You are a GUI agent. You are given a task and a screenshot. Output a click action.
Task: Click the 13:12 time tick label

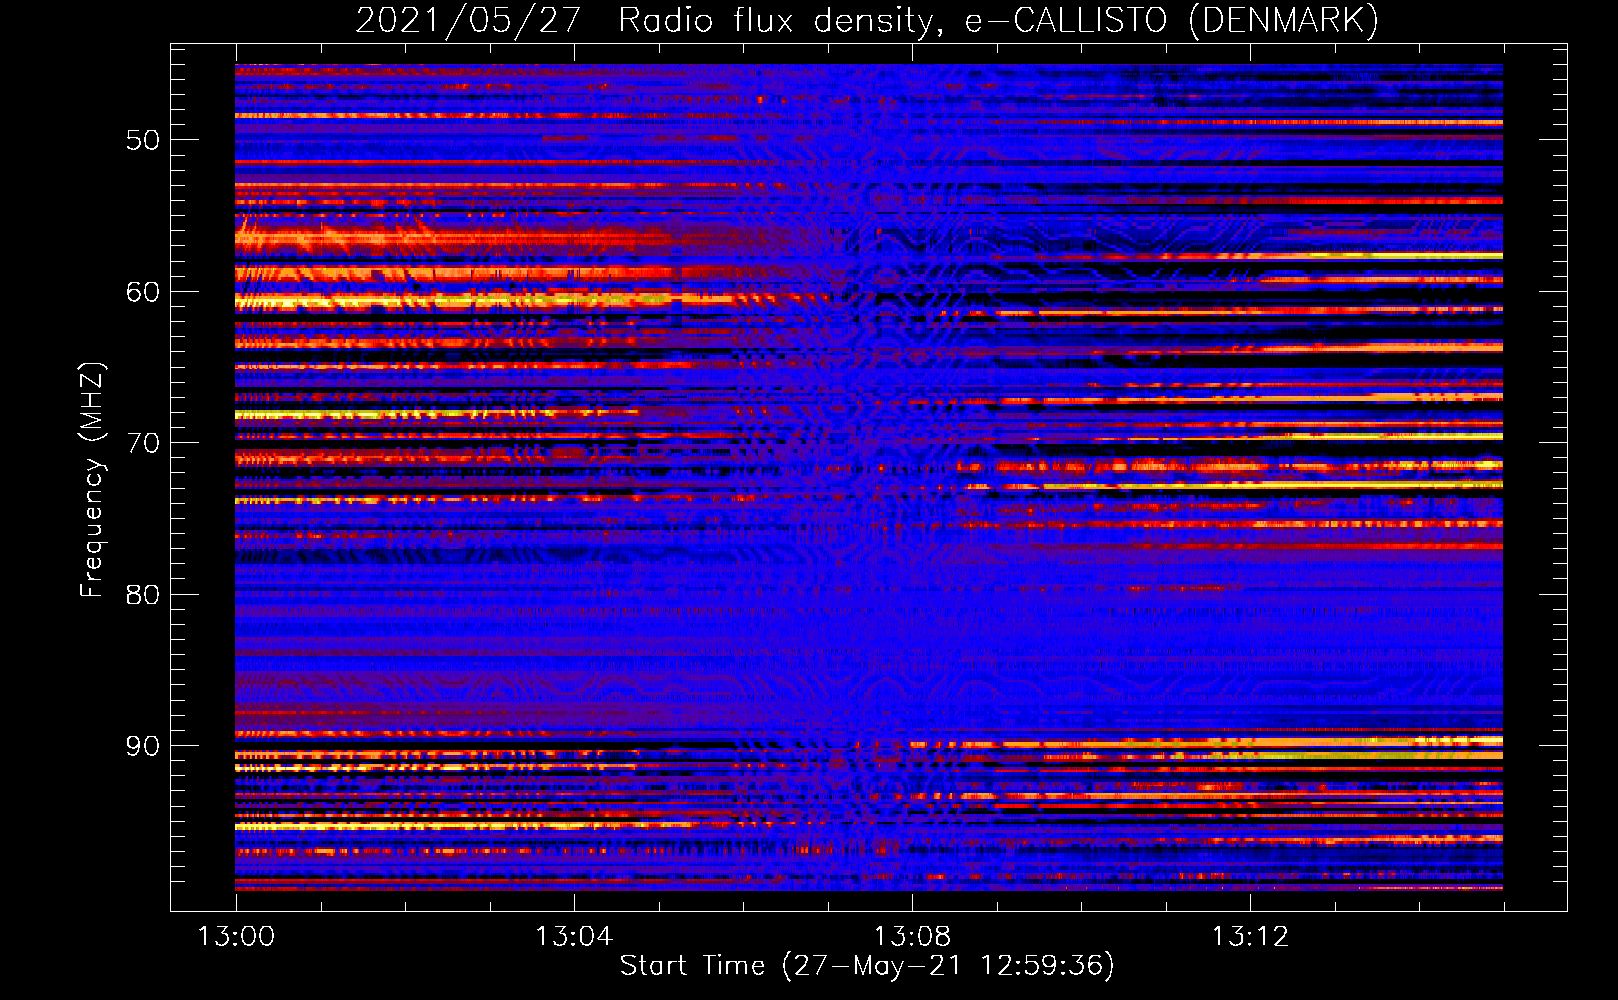1250,937
